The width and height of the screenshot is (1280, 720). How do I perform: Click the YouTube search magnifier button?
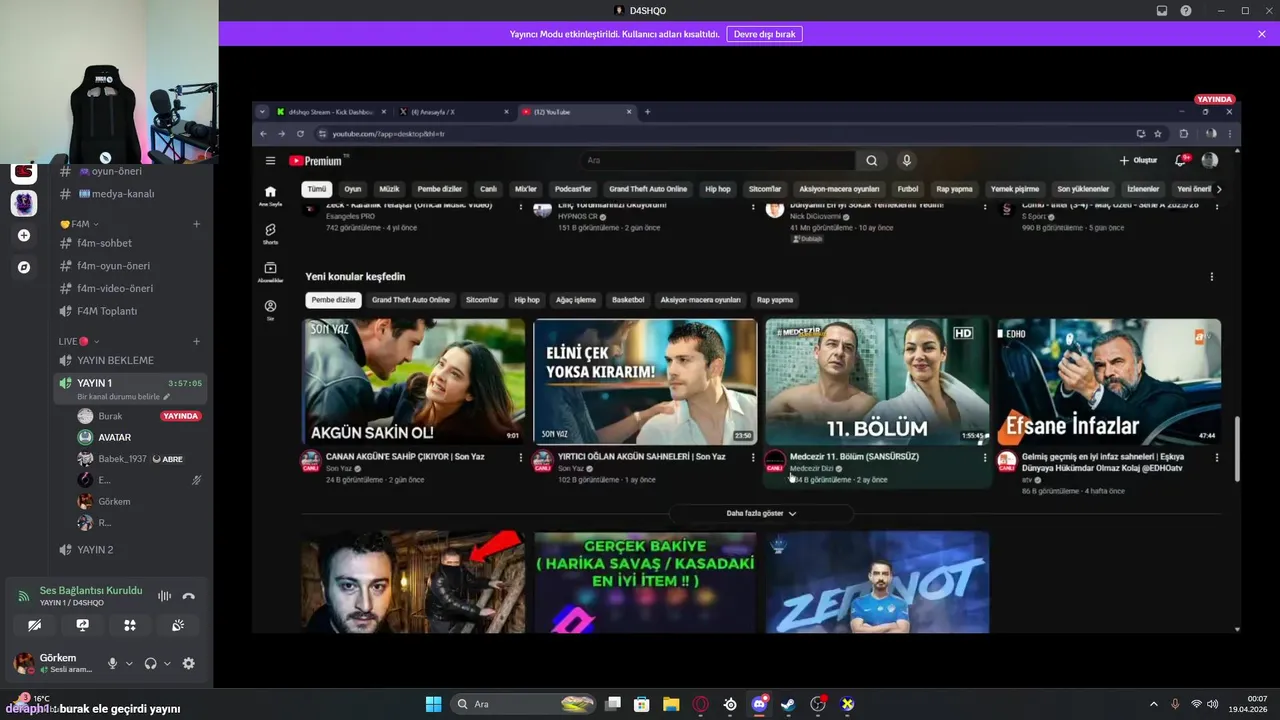[871, 160]
